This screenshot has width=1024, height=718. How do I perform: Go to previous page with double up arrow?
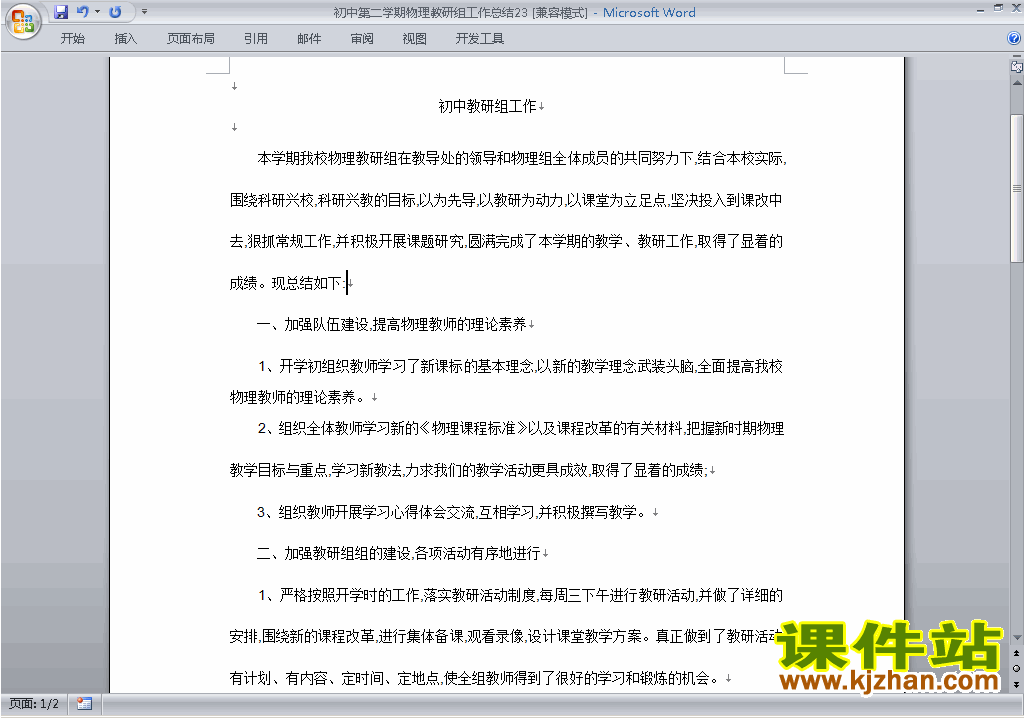point(1016,653)
